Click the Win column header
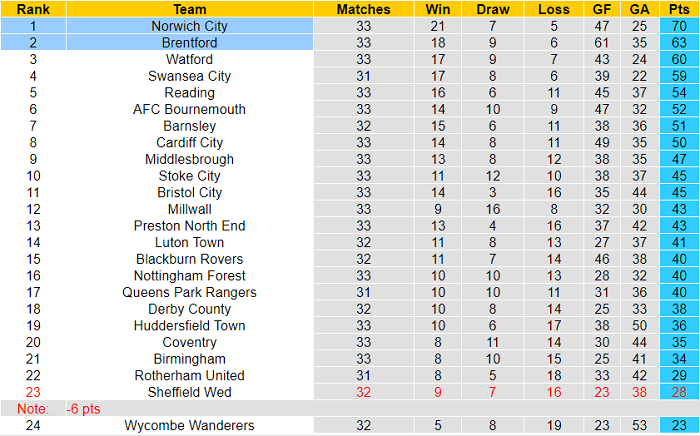The image size is (700, 436). 436,9
